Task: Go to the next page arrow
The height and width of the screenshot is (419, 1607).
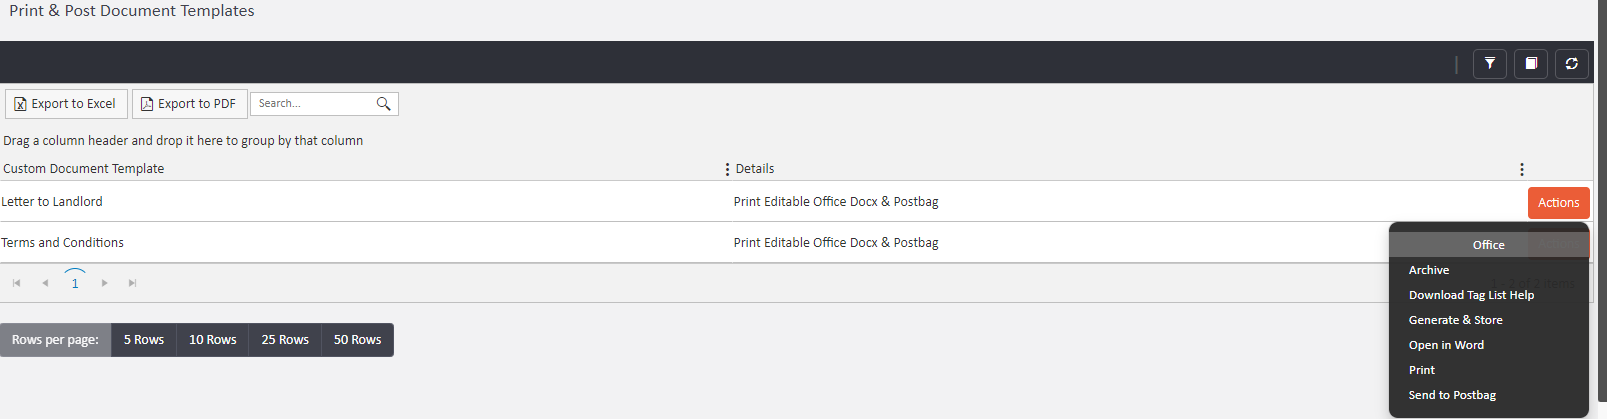Action: pos(104,283)
